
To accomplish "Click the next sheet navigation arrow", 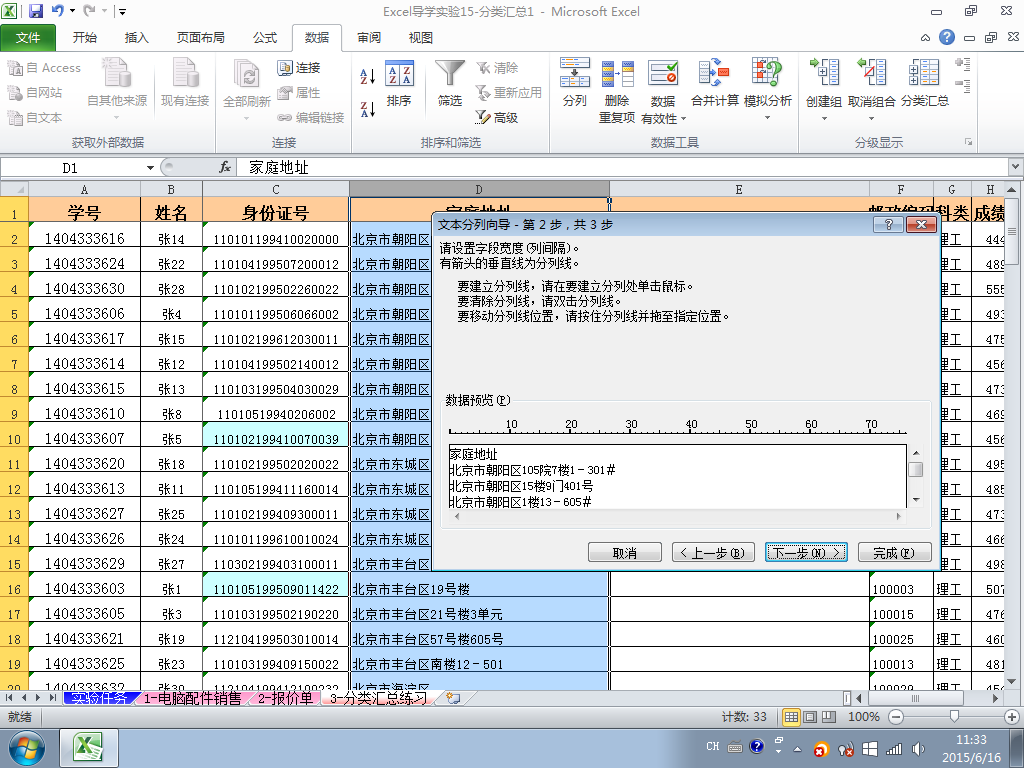I will (39, 698).
